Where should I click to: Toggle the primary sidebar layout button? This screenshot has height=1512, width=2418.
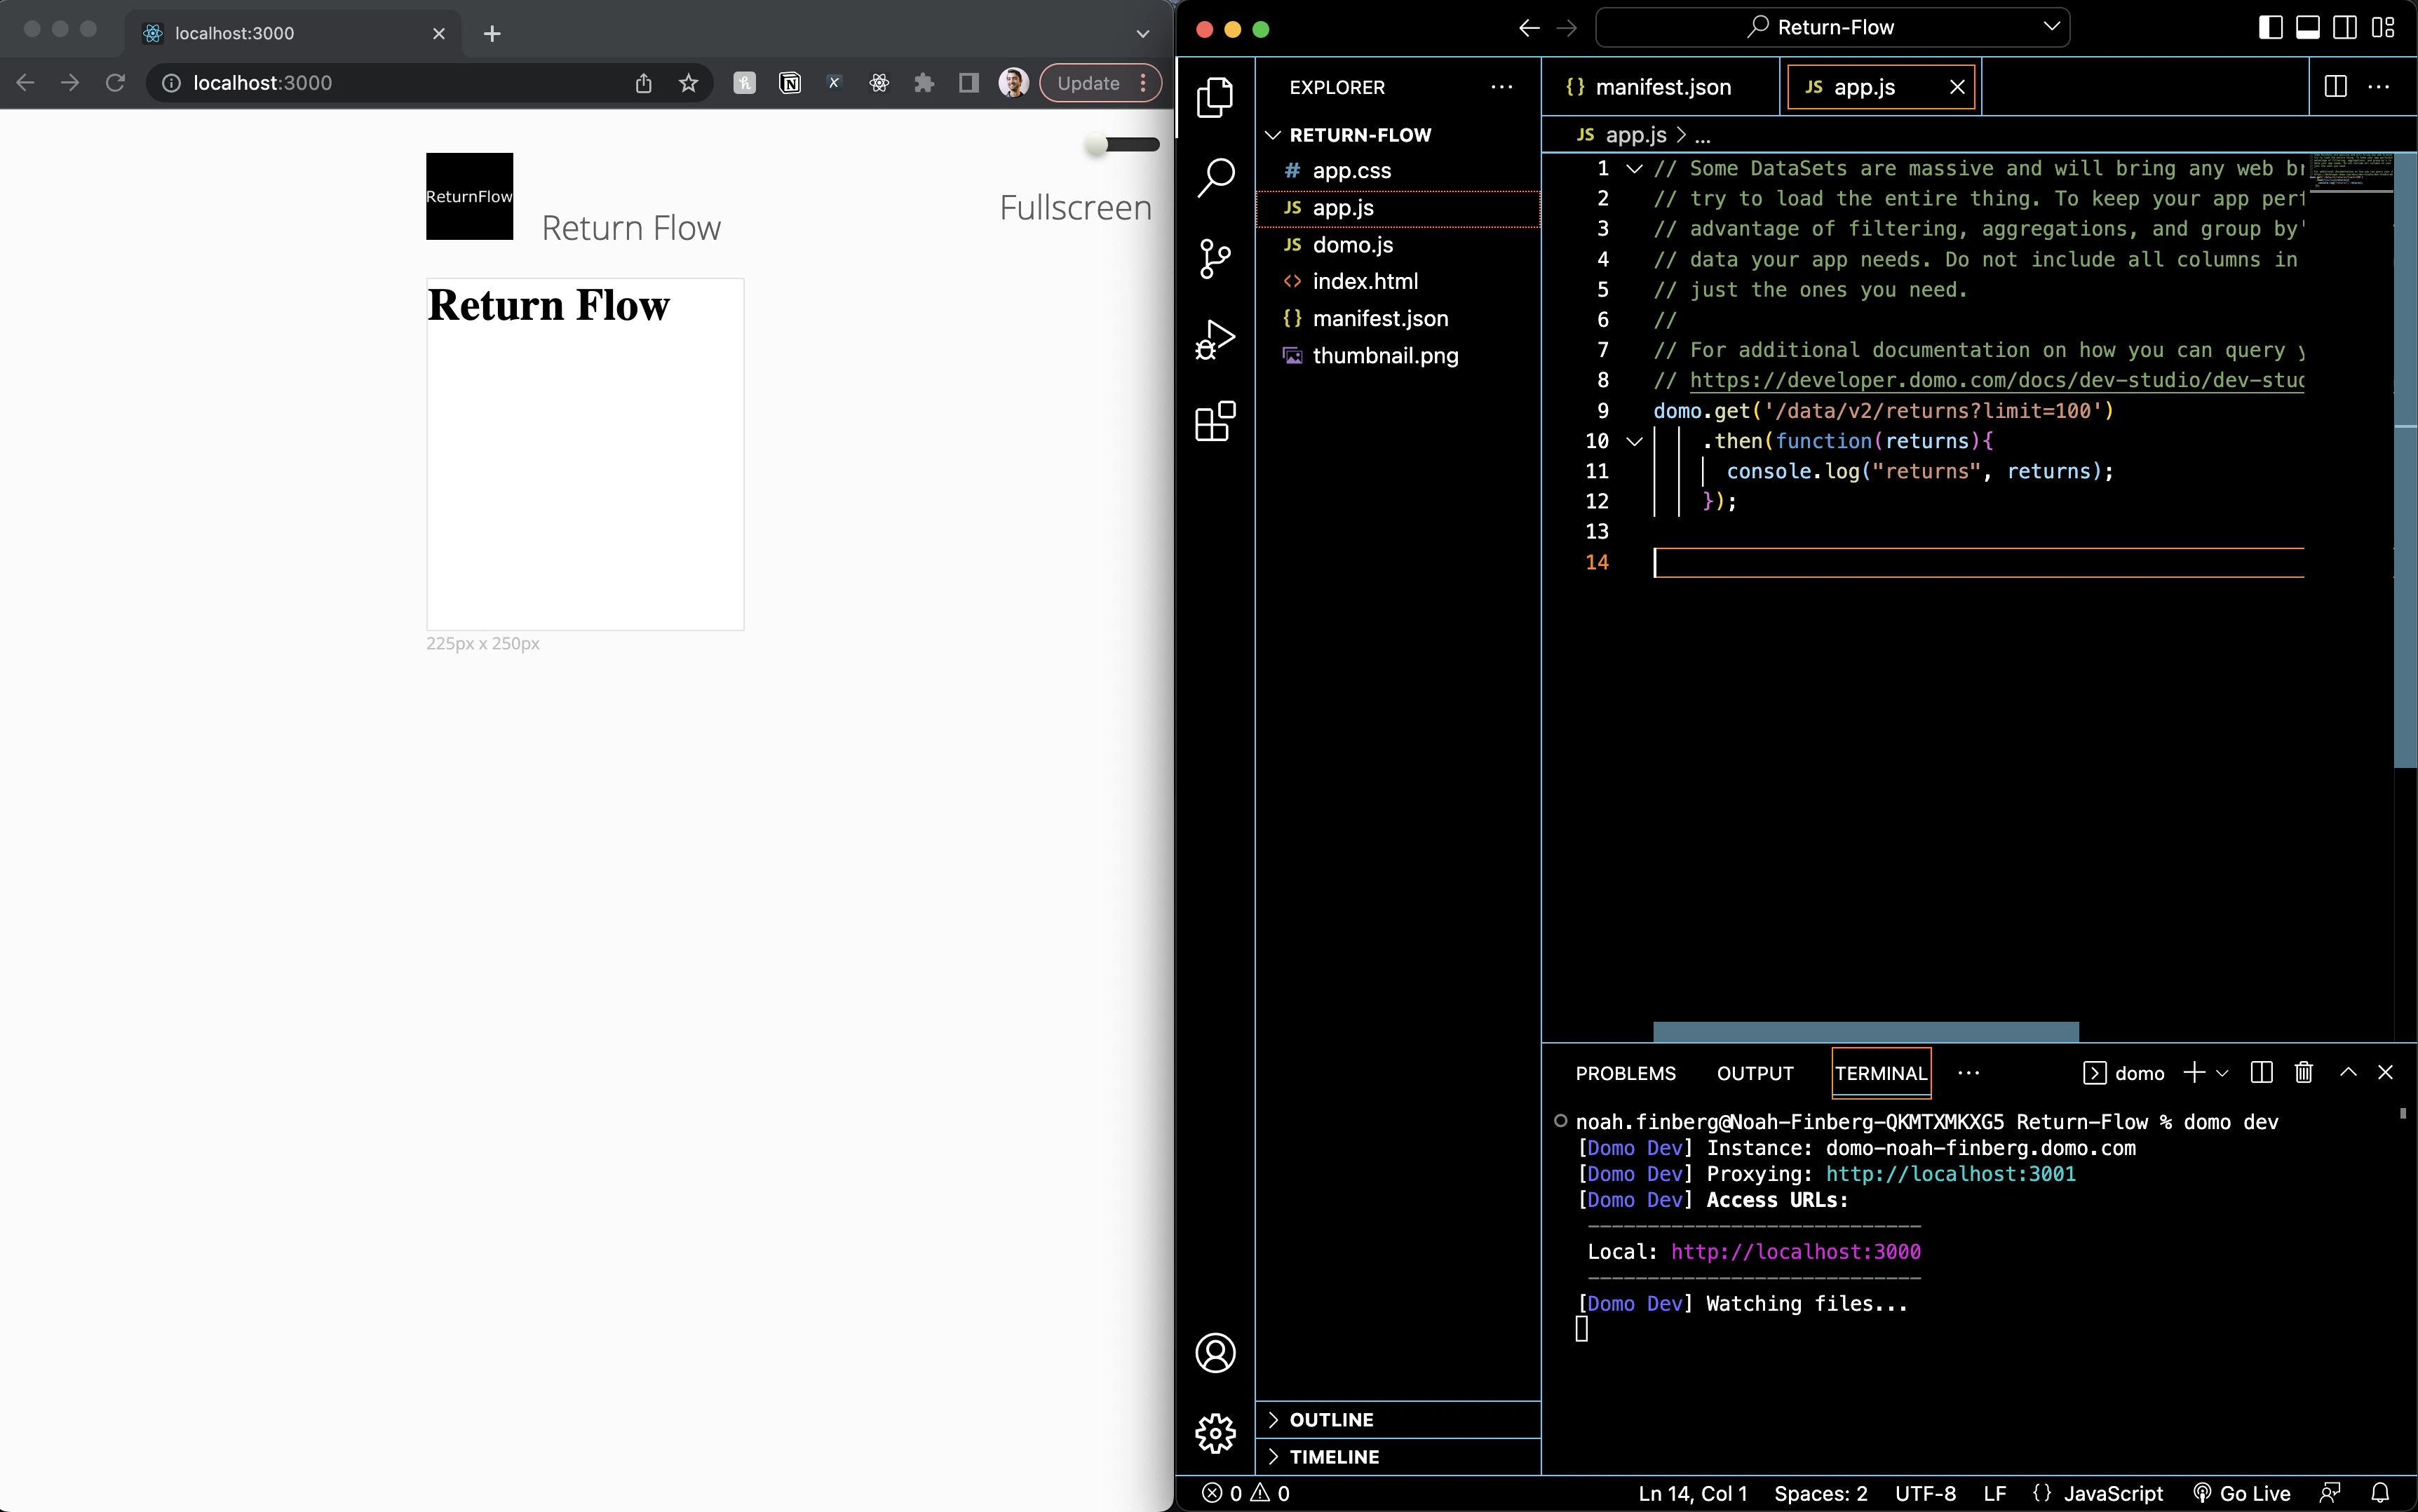[2270, 28]
